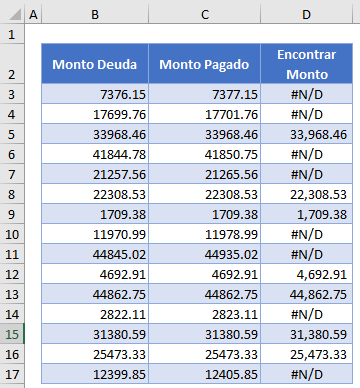
Task: Select cell with value 7377.15
Action: (205, 94)
